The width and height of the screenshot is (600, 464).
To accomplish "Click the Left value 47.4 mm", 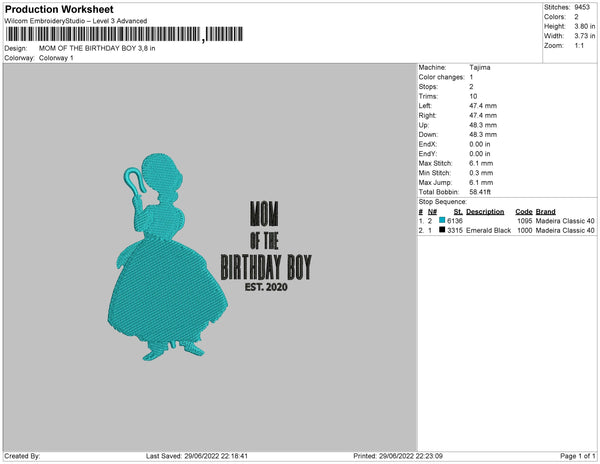I will (x=483, y=106).
